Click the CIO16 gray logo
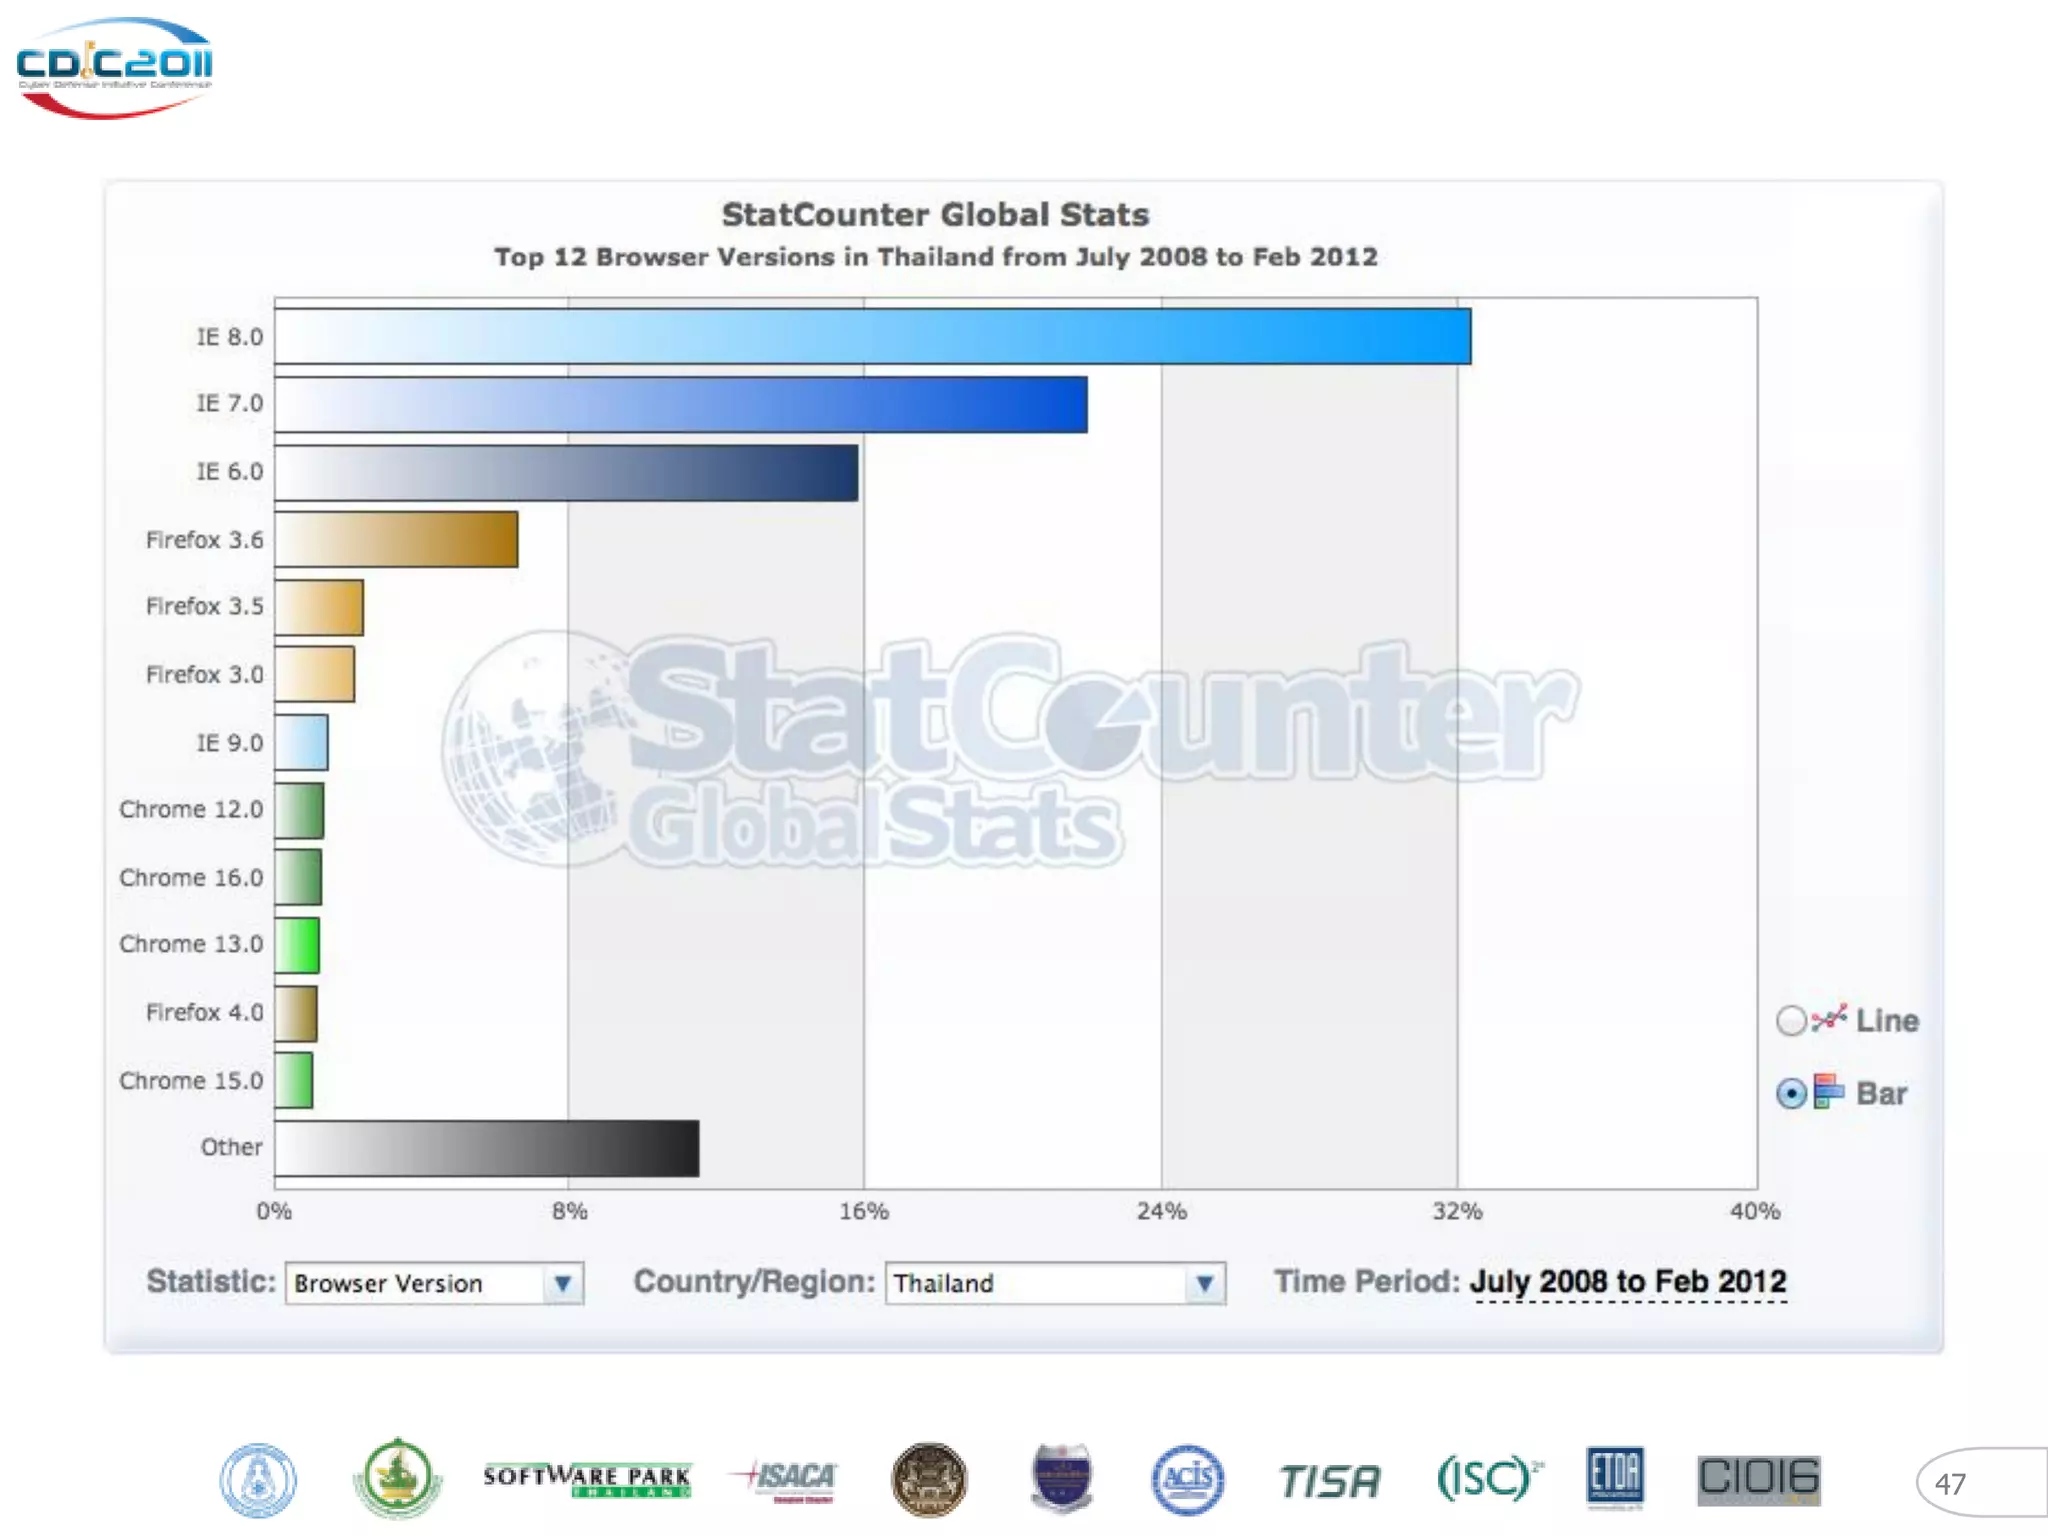The height and width of the screenshot is (1536, 2048). 1759,1479
